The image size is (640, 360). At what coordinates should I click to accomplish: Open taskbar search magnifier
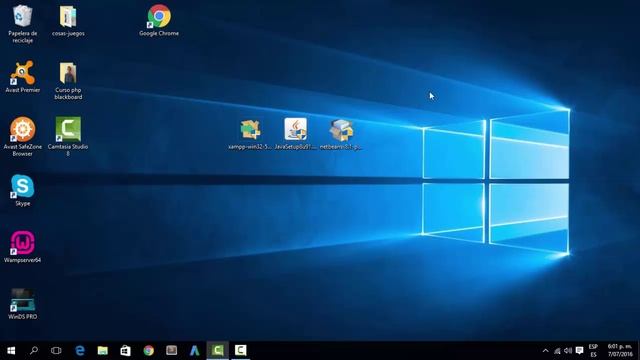pyautogui.click(x=34, y=351)
